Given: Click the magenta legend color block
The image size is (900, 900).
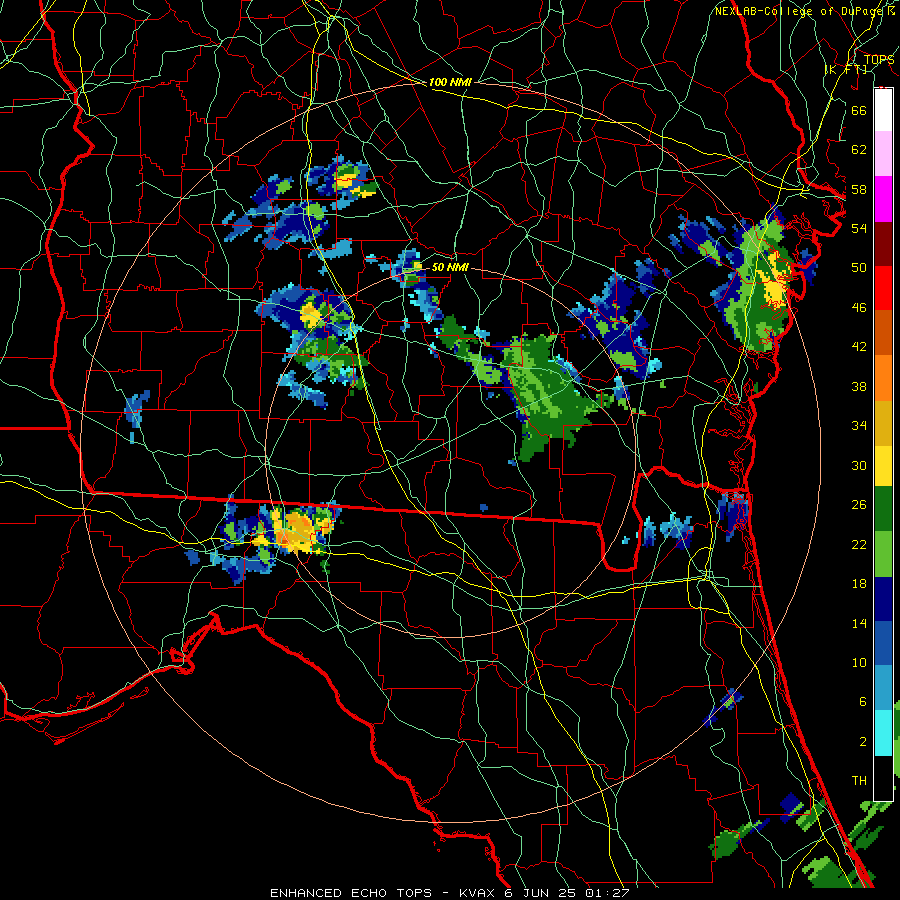Looking at the screenshot, I should click(x=883, y=199).
